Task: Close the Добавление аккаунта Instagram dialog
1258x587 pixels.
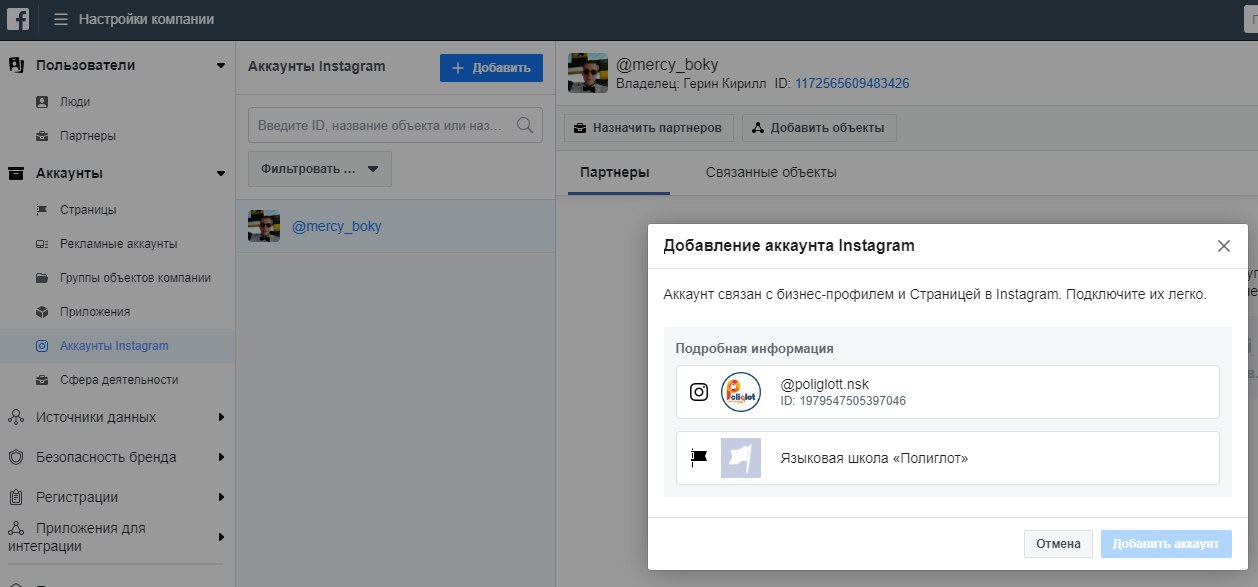Action: 1224,246
